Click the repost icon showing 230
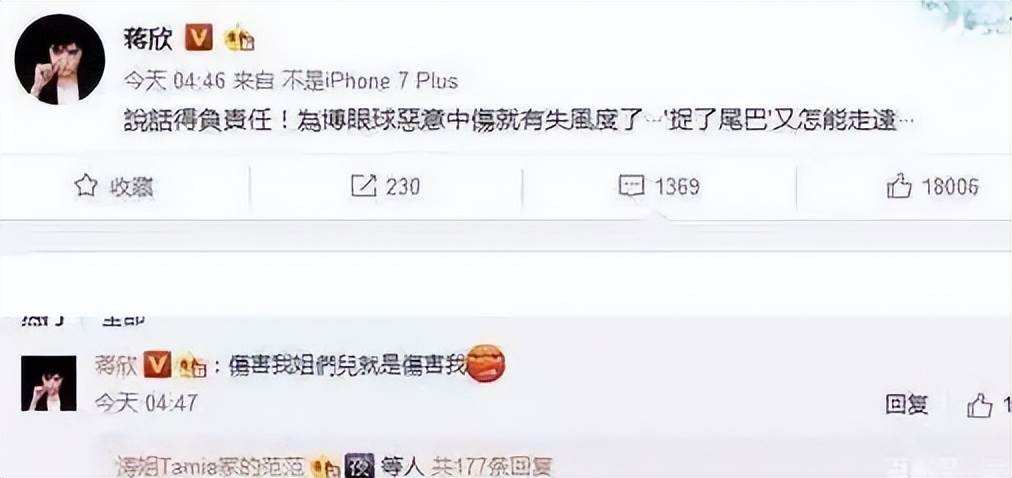The width and height of the screenshot is (1012, 478). click(363, 186)
